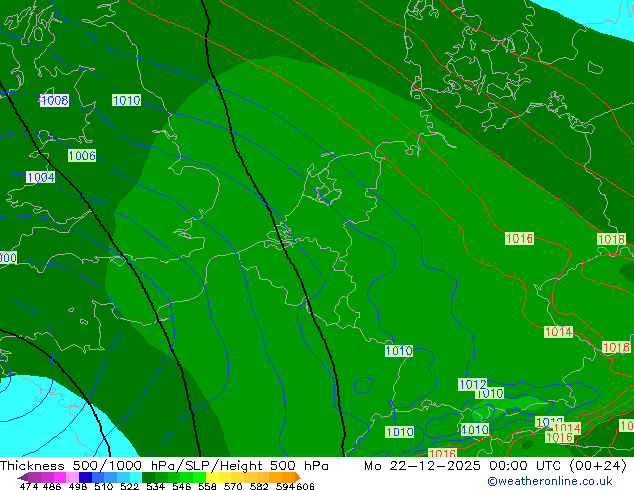The width and height of the screenshot is (634, 490).
Task: Click the map title 'Thickness 500/1000 hPa/SLP/Height 500 hPa'
Action: [x=164, y=466]
